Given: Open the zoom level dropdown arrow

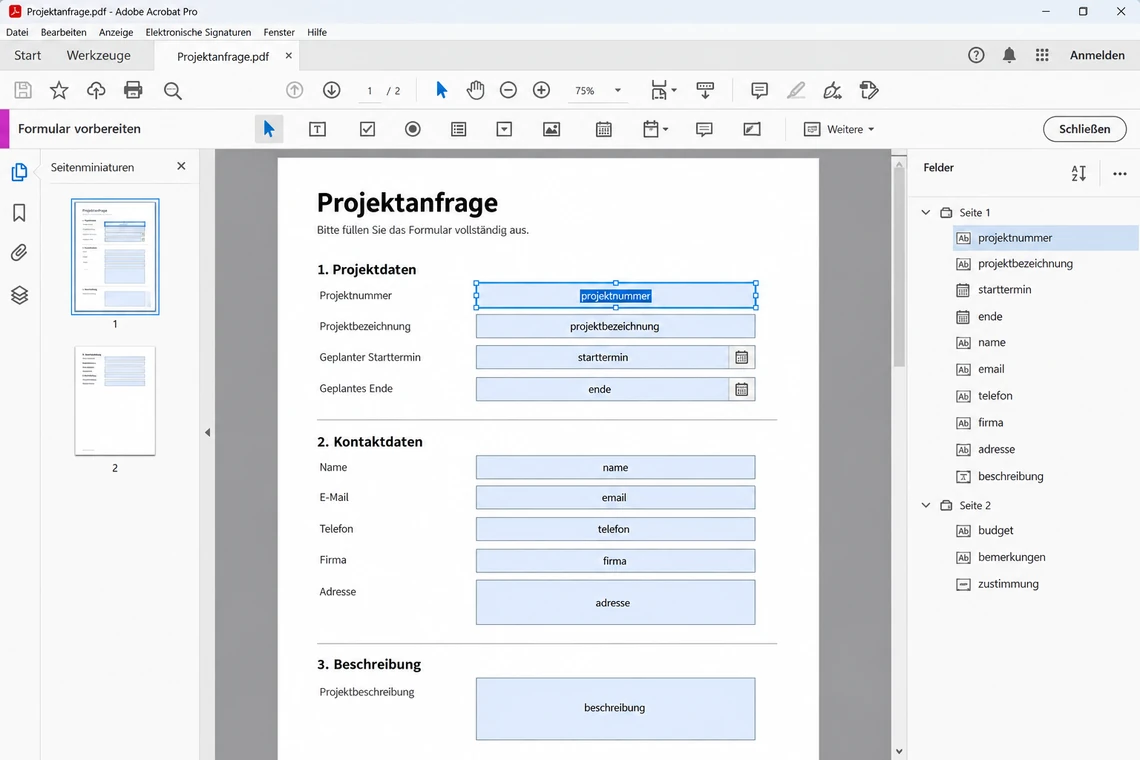Looking at the screenshot, I should coord(618,90).
